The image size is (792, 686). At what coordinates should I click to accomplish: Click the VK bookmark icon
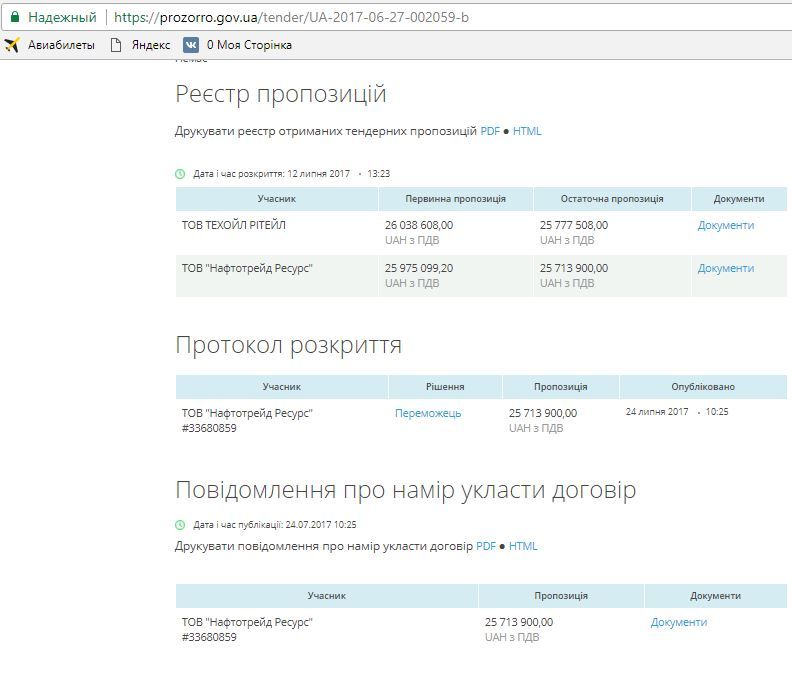pyautogui.click(x=190, y=45)
